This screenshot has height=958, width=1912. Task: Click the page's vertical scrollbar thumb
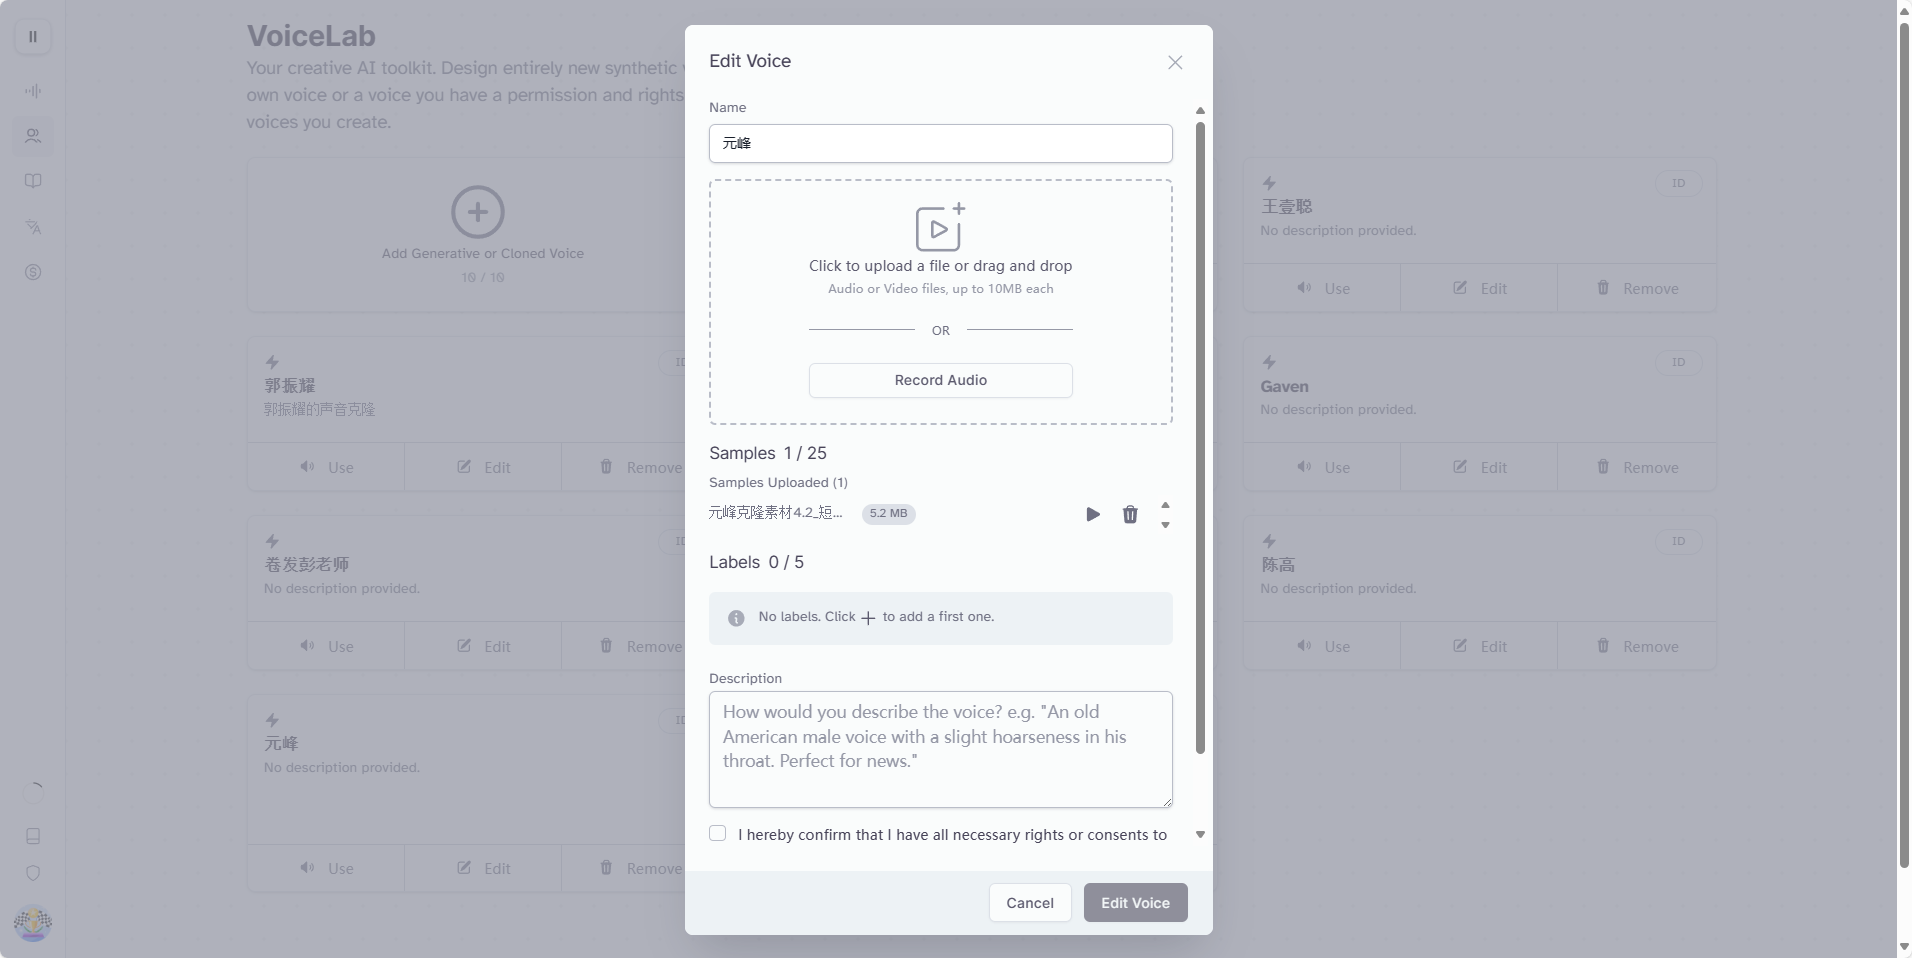click(x=1905, y=445)
